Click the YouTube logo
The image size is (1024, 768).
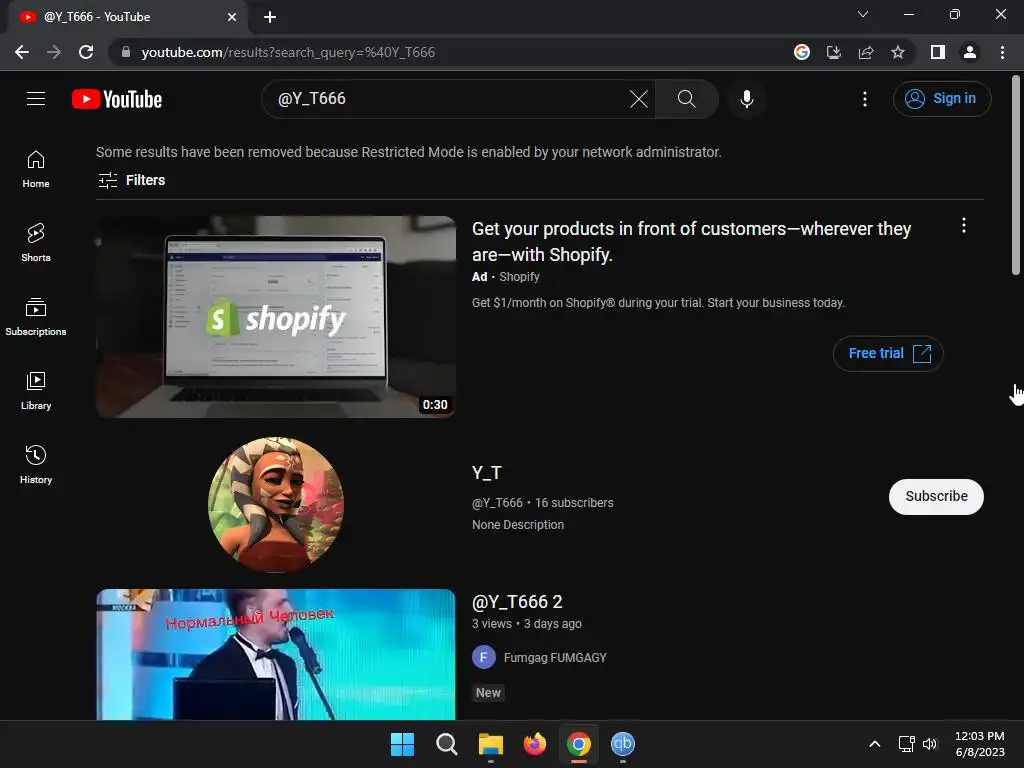tap(117, 99)
